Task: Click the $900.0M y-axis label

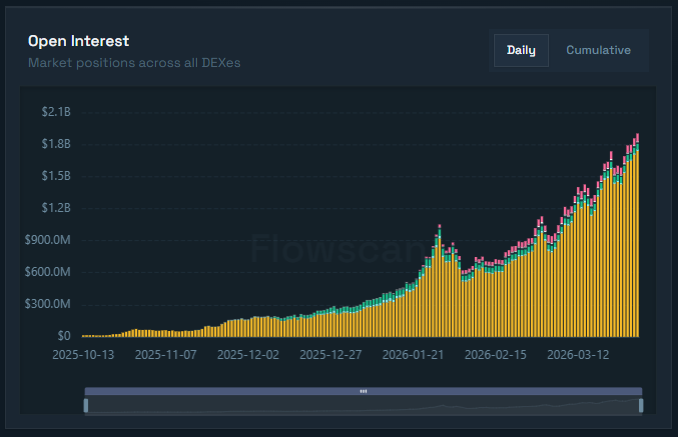Action: [x=49, y=240]
